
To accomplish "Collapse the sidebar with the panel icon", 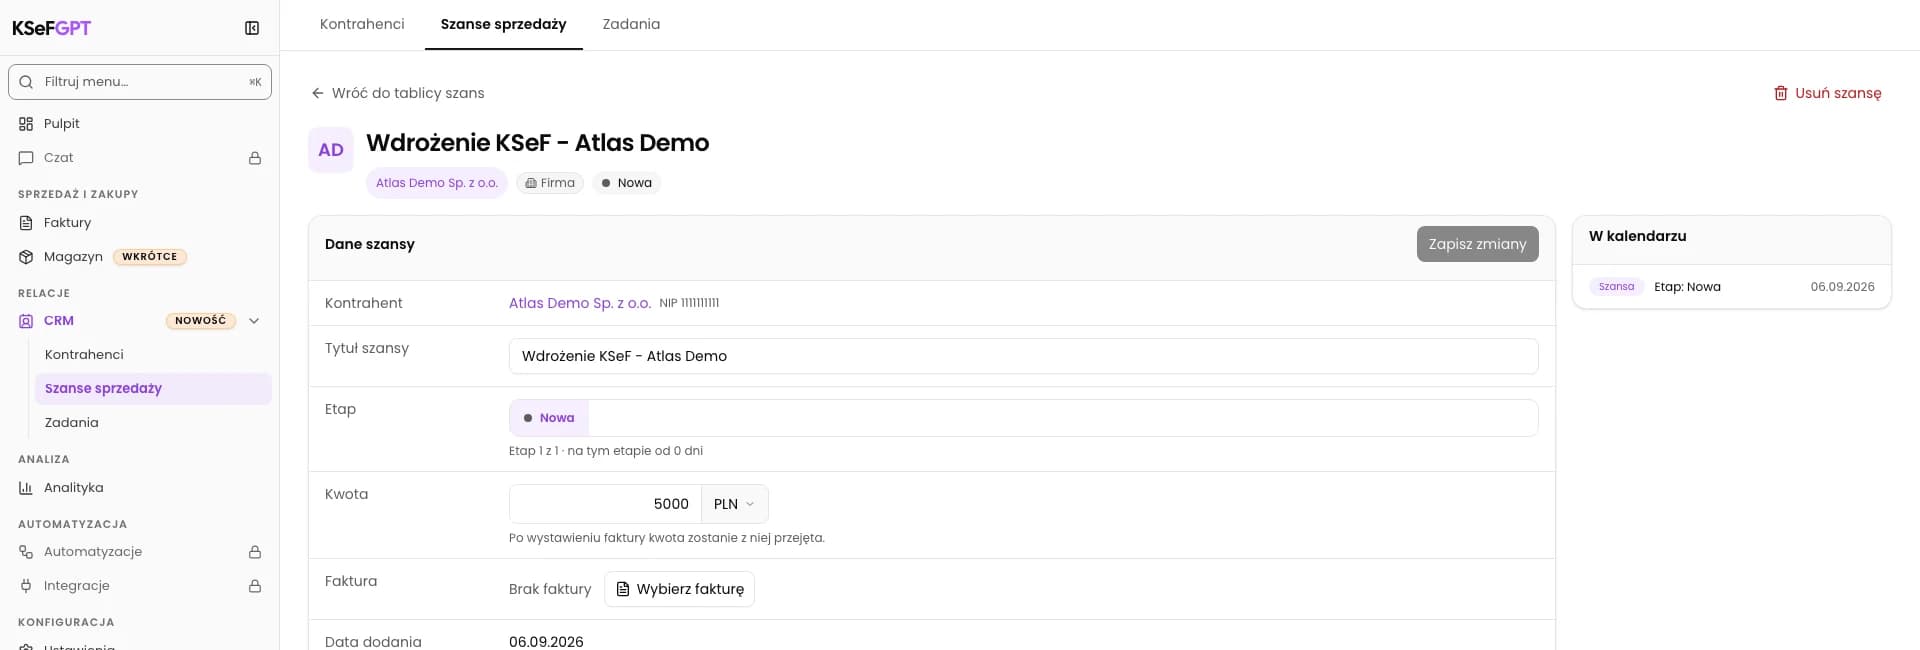I will 252,28.
